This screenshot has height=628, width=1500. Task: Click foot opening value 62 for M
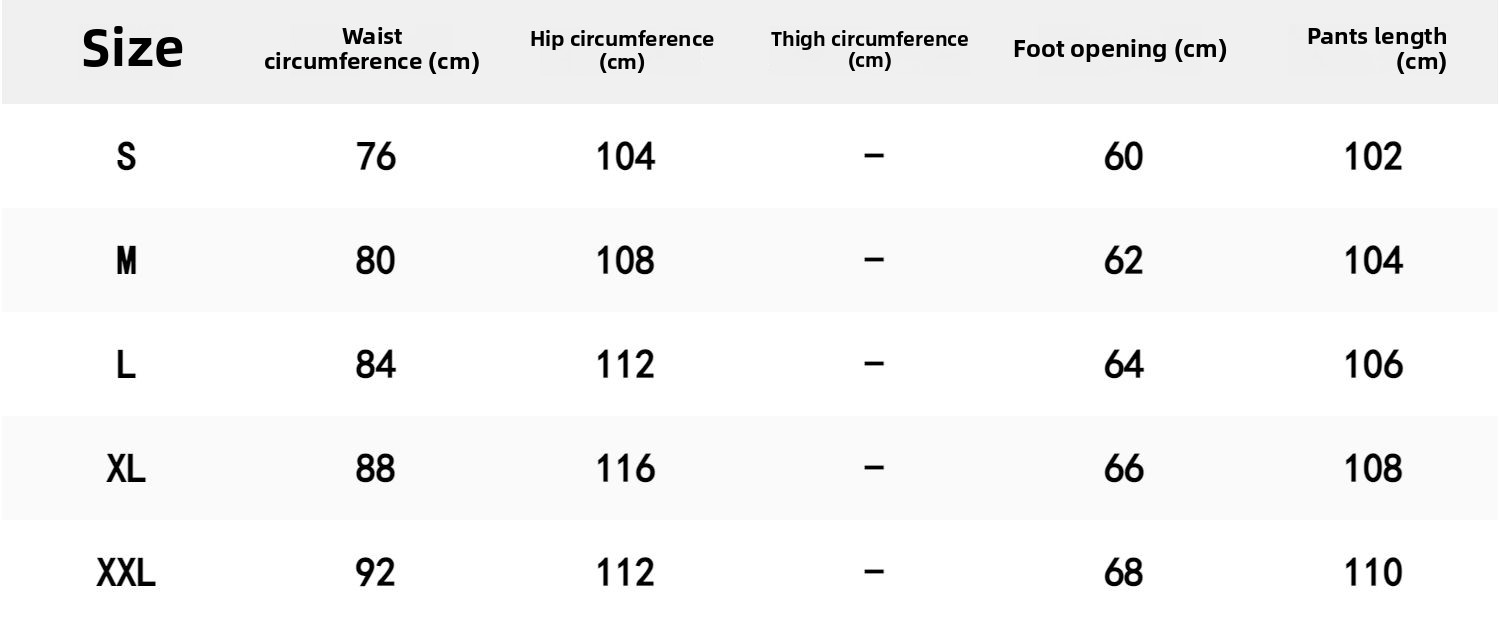point(1123,261)
